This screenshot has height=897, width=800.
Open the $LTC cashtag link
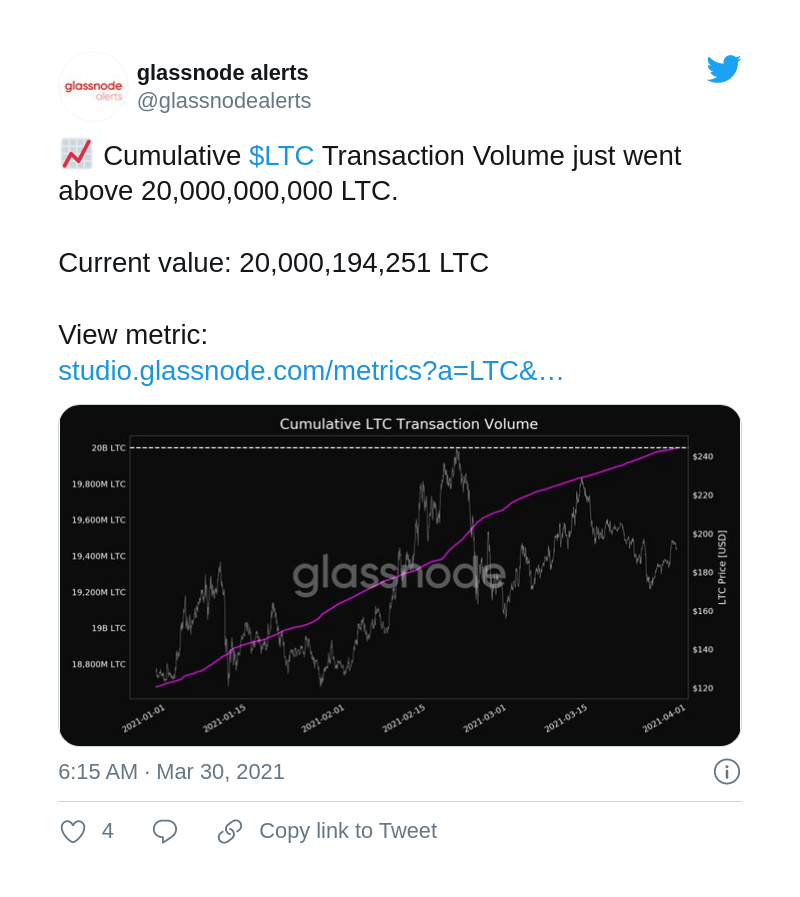(x=281, y=156)
